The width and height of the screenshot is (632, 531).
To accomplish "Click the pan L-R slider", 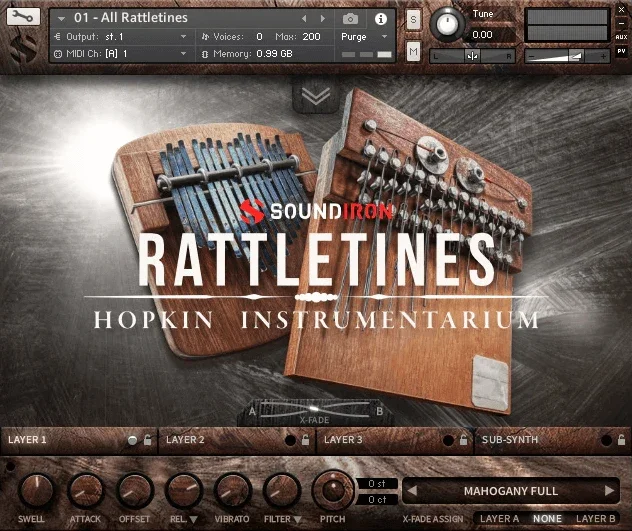I will click(x=472, y=56).
